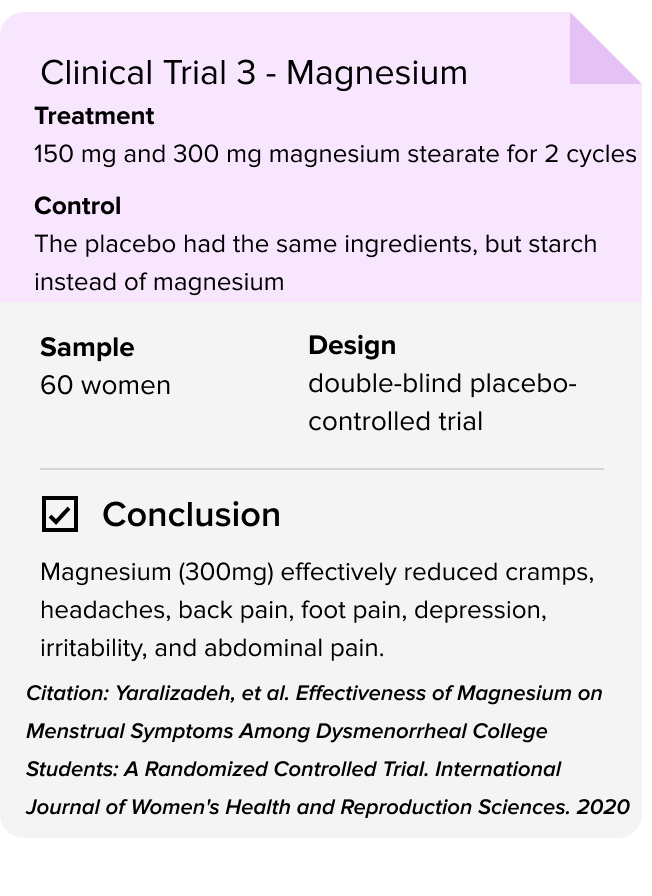Viewport: 652px width, 896px height.
Task: Click the Magnesium (300mg) conclusion paragraph
Action: point(317,610)
